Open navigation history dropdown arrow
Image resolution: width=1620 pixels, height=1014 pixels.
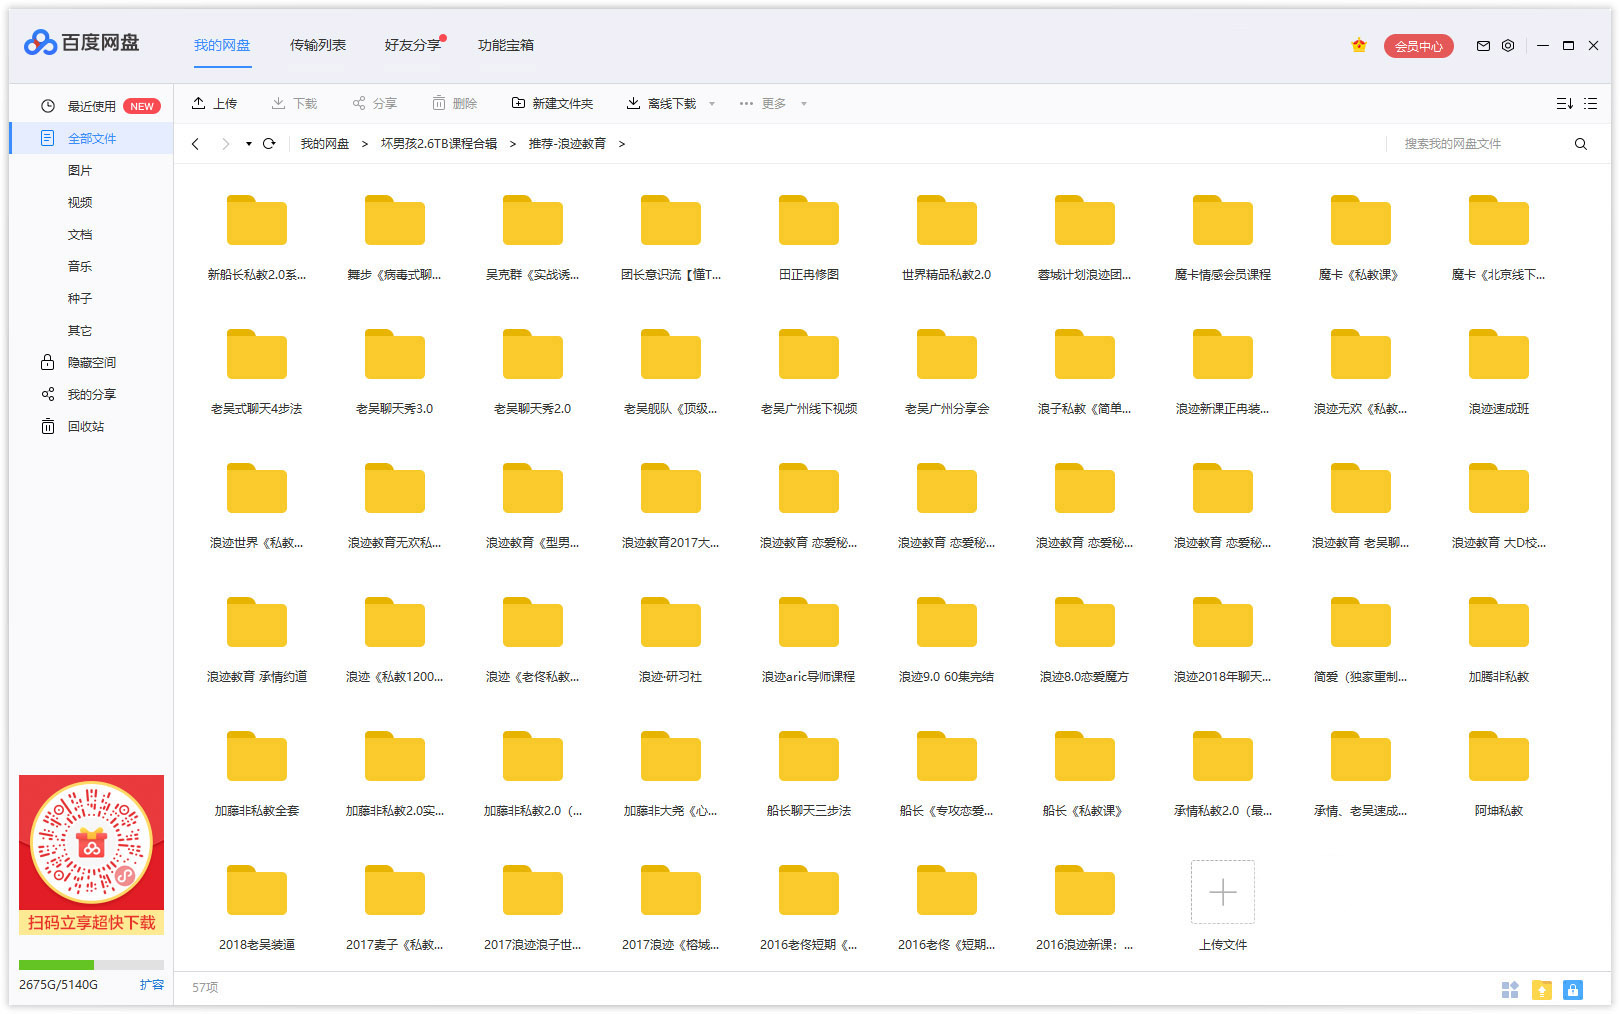(x=249, y=144)
